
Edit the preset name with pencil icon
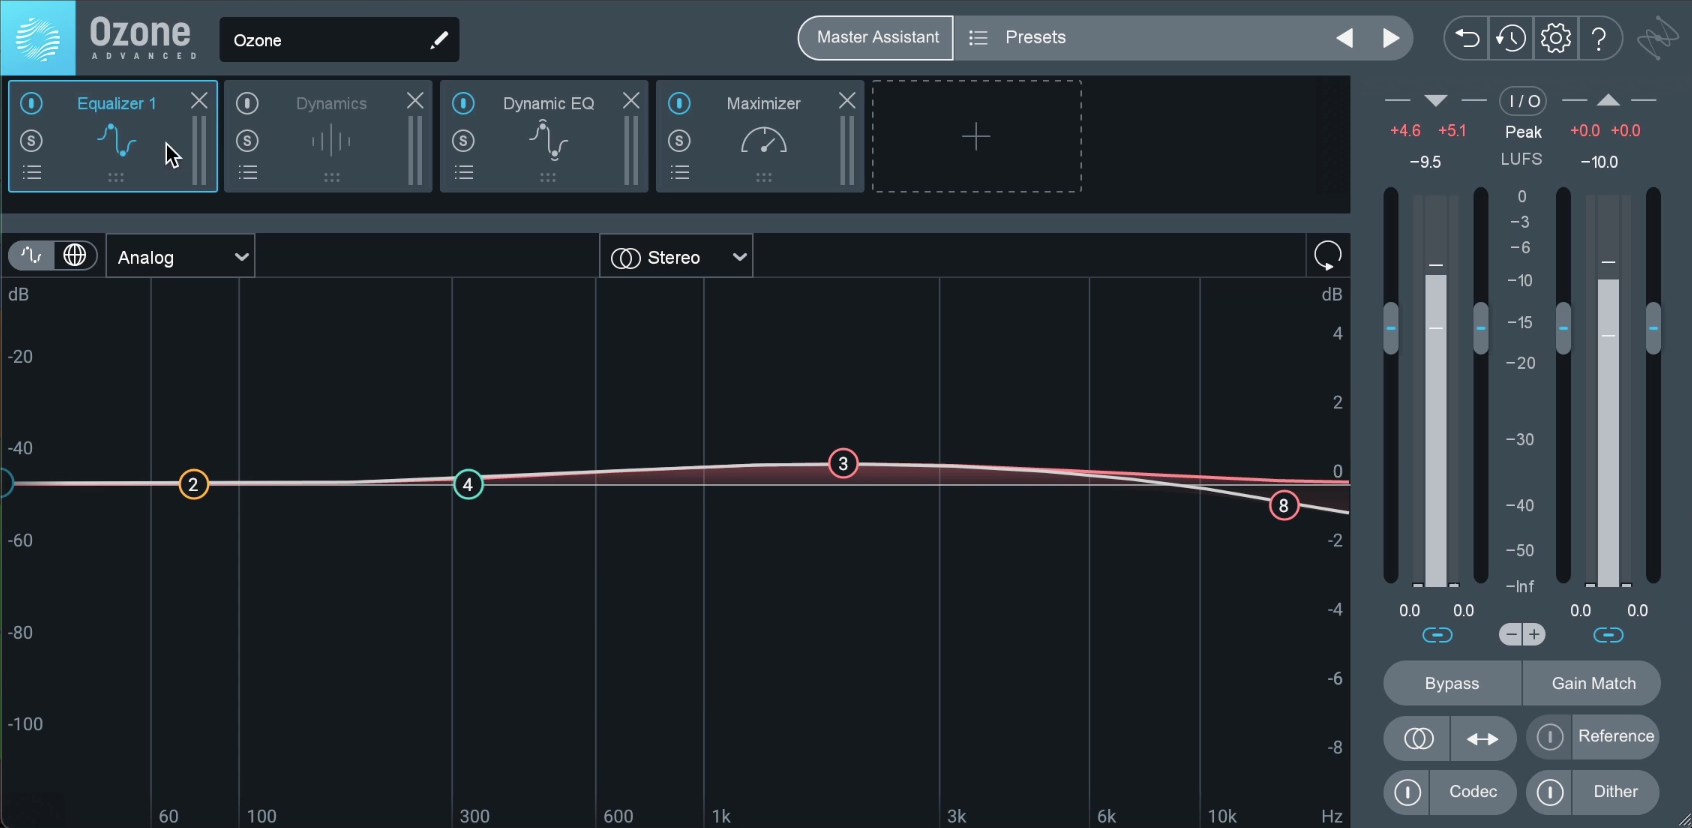click(438, 40)
